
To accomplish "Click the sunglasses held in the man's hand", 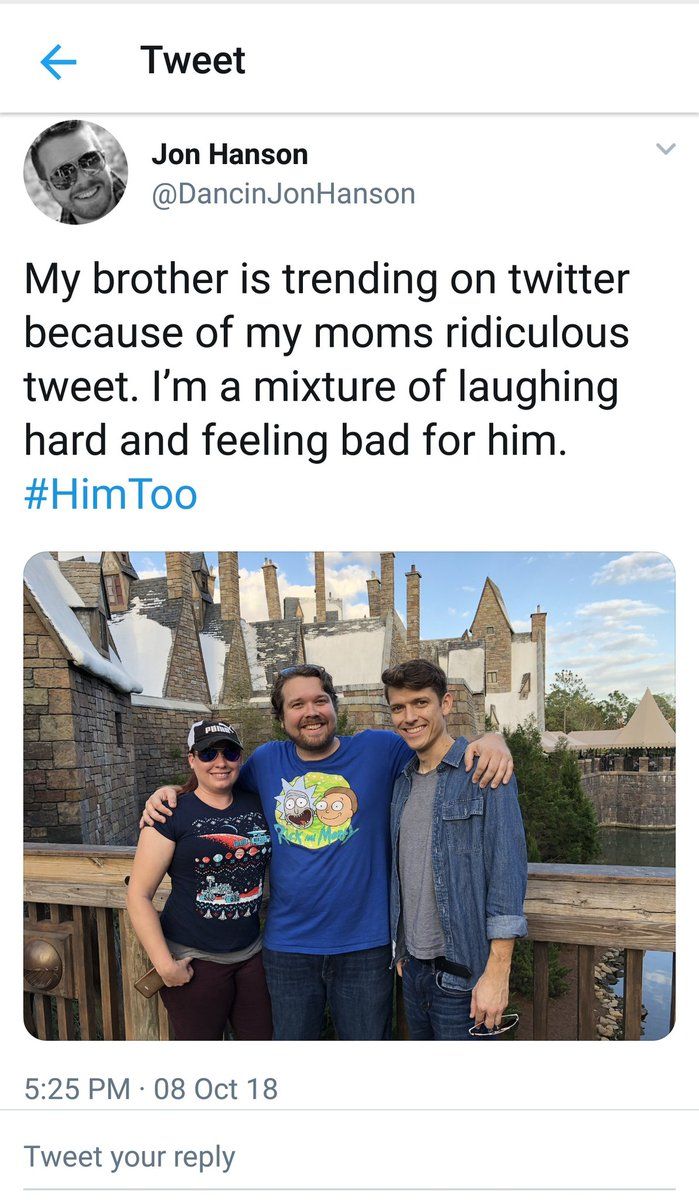I will click(x=493, y=1024).
